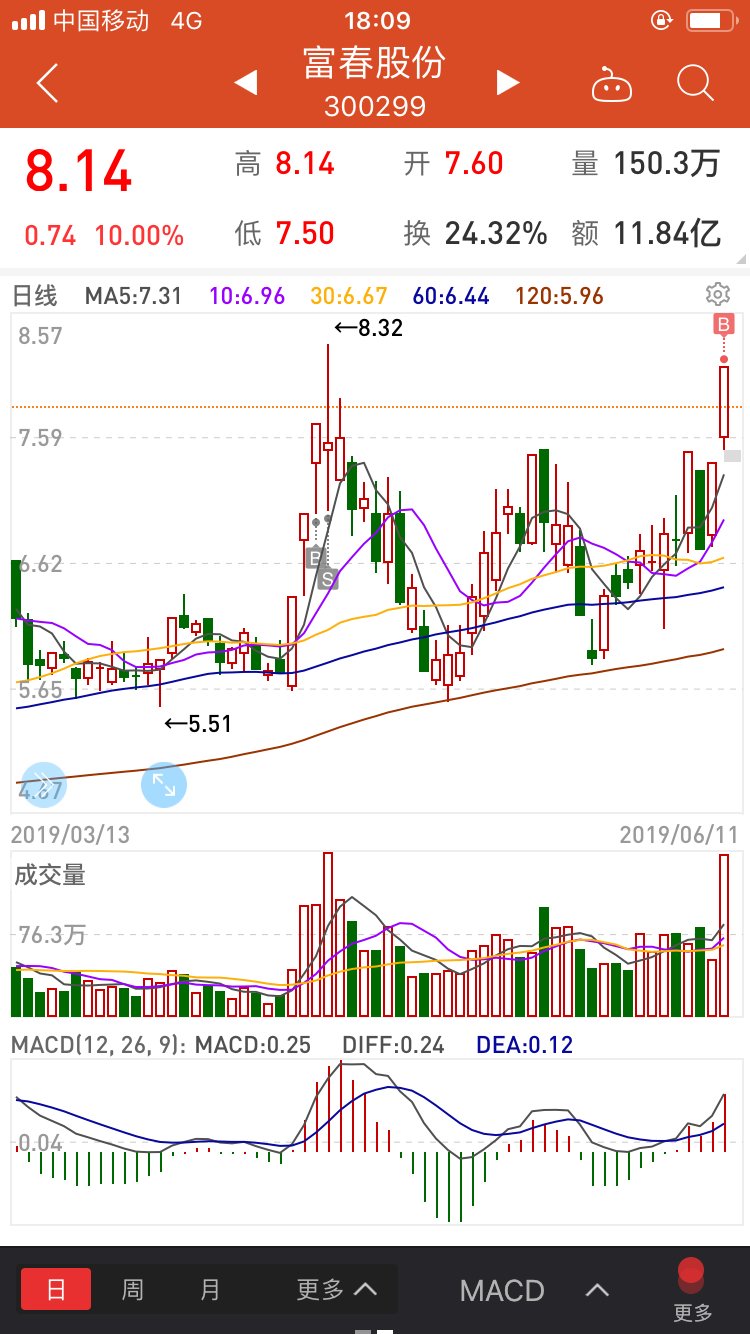Tap the current price 8.14
The image size is (750, 1334).
[78, 171]
